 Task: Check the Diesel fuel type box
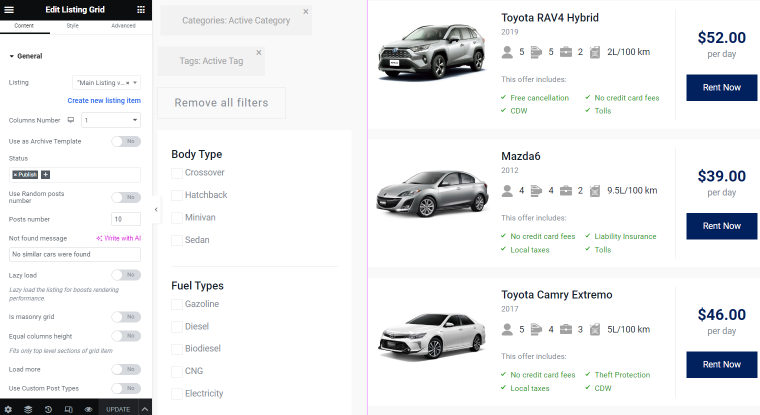tap(177, 327)
